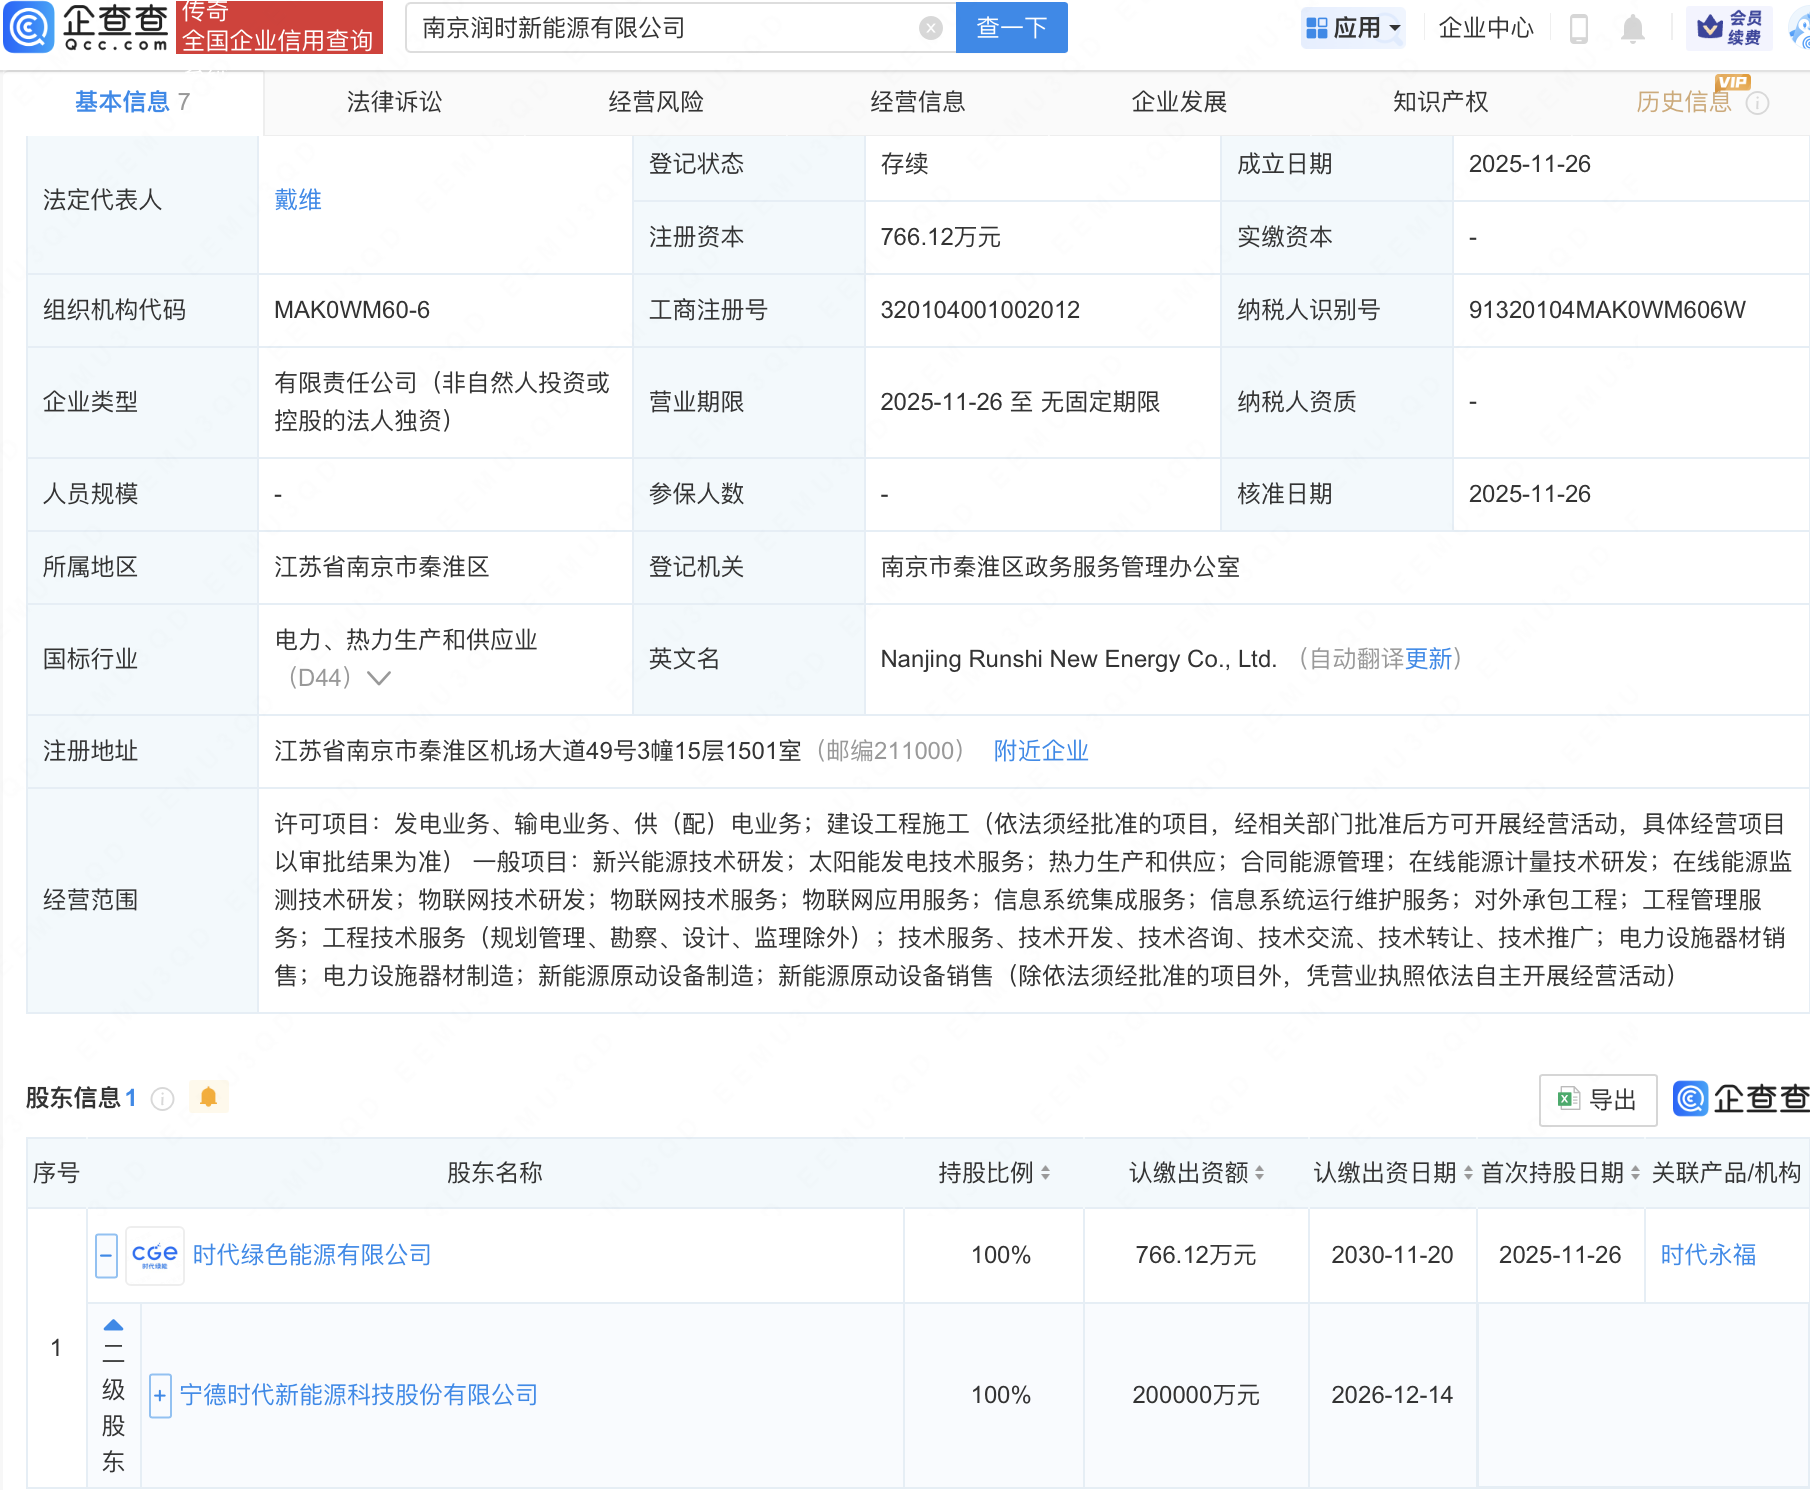Click the Qcc logo icon in header
Screen dimensions: 1810x1490
click(28, 27)
